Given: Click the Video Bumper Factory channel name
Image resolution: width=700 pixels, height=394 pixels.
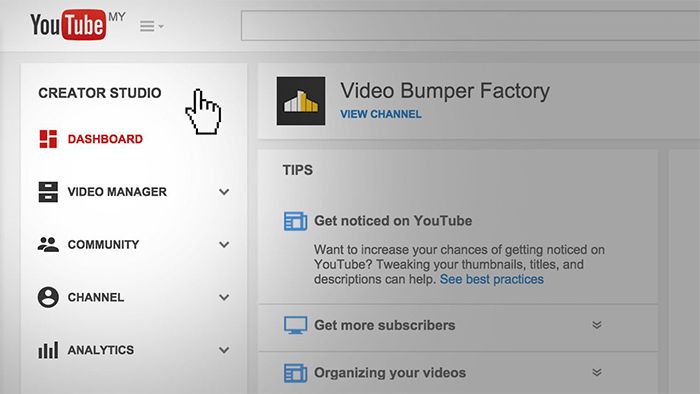Looking at the screenshot, I should click(445, 91).
